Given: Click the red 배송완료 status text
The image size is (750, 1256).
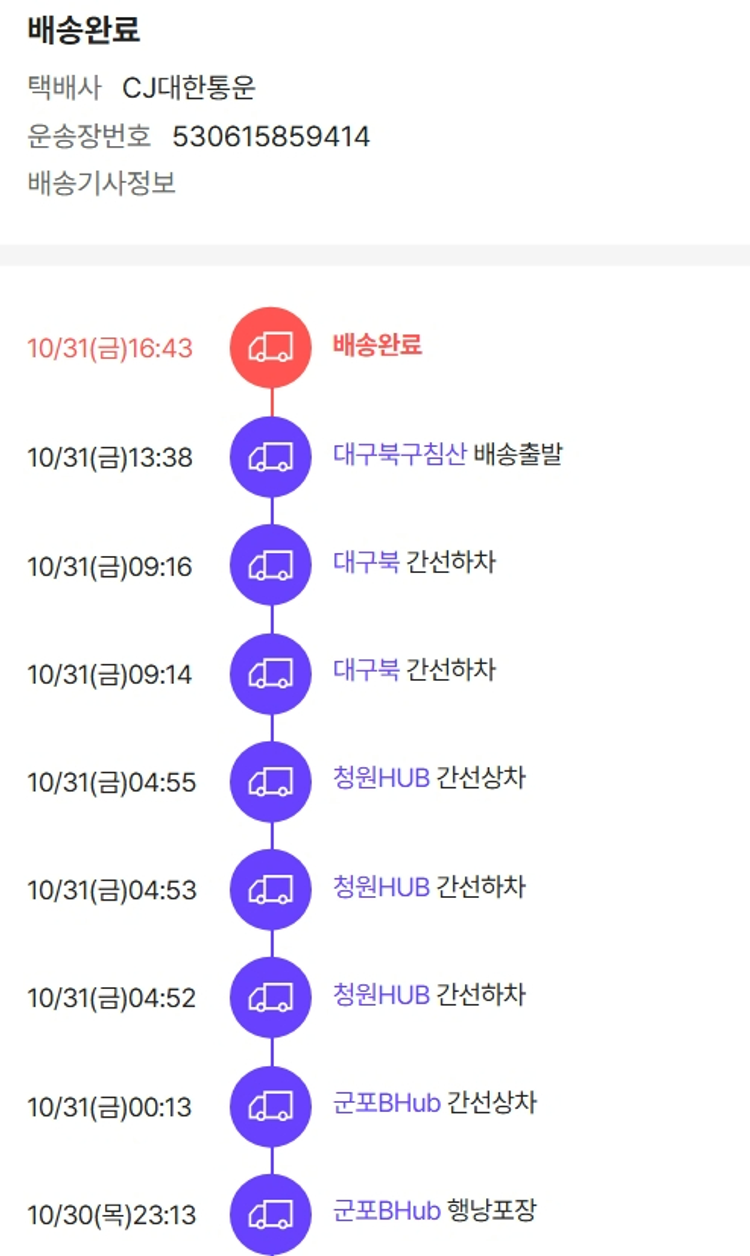Looking at the screenshot, I should coord(377,346).
